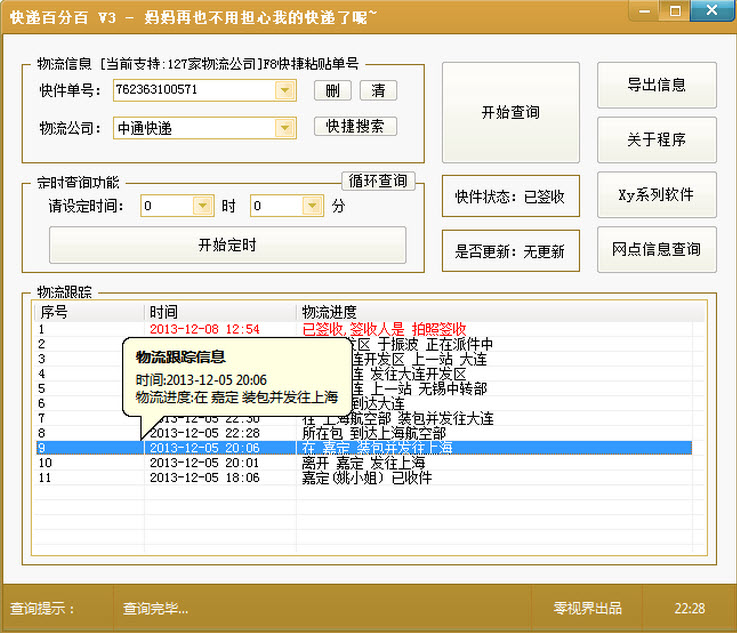Click the 开始查询 button
737x633 pixels.
(x=510, y=113)
